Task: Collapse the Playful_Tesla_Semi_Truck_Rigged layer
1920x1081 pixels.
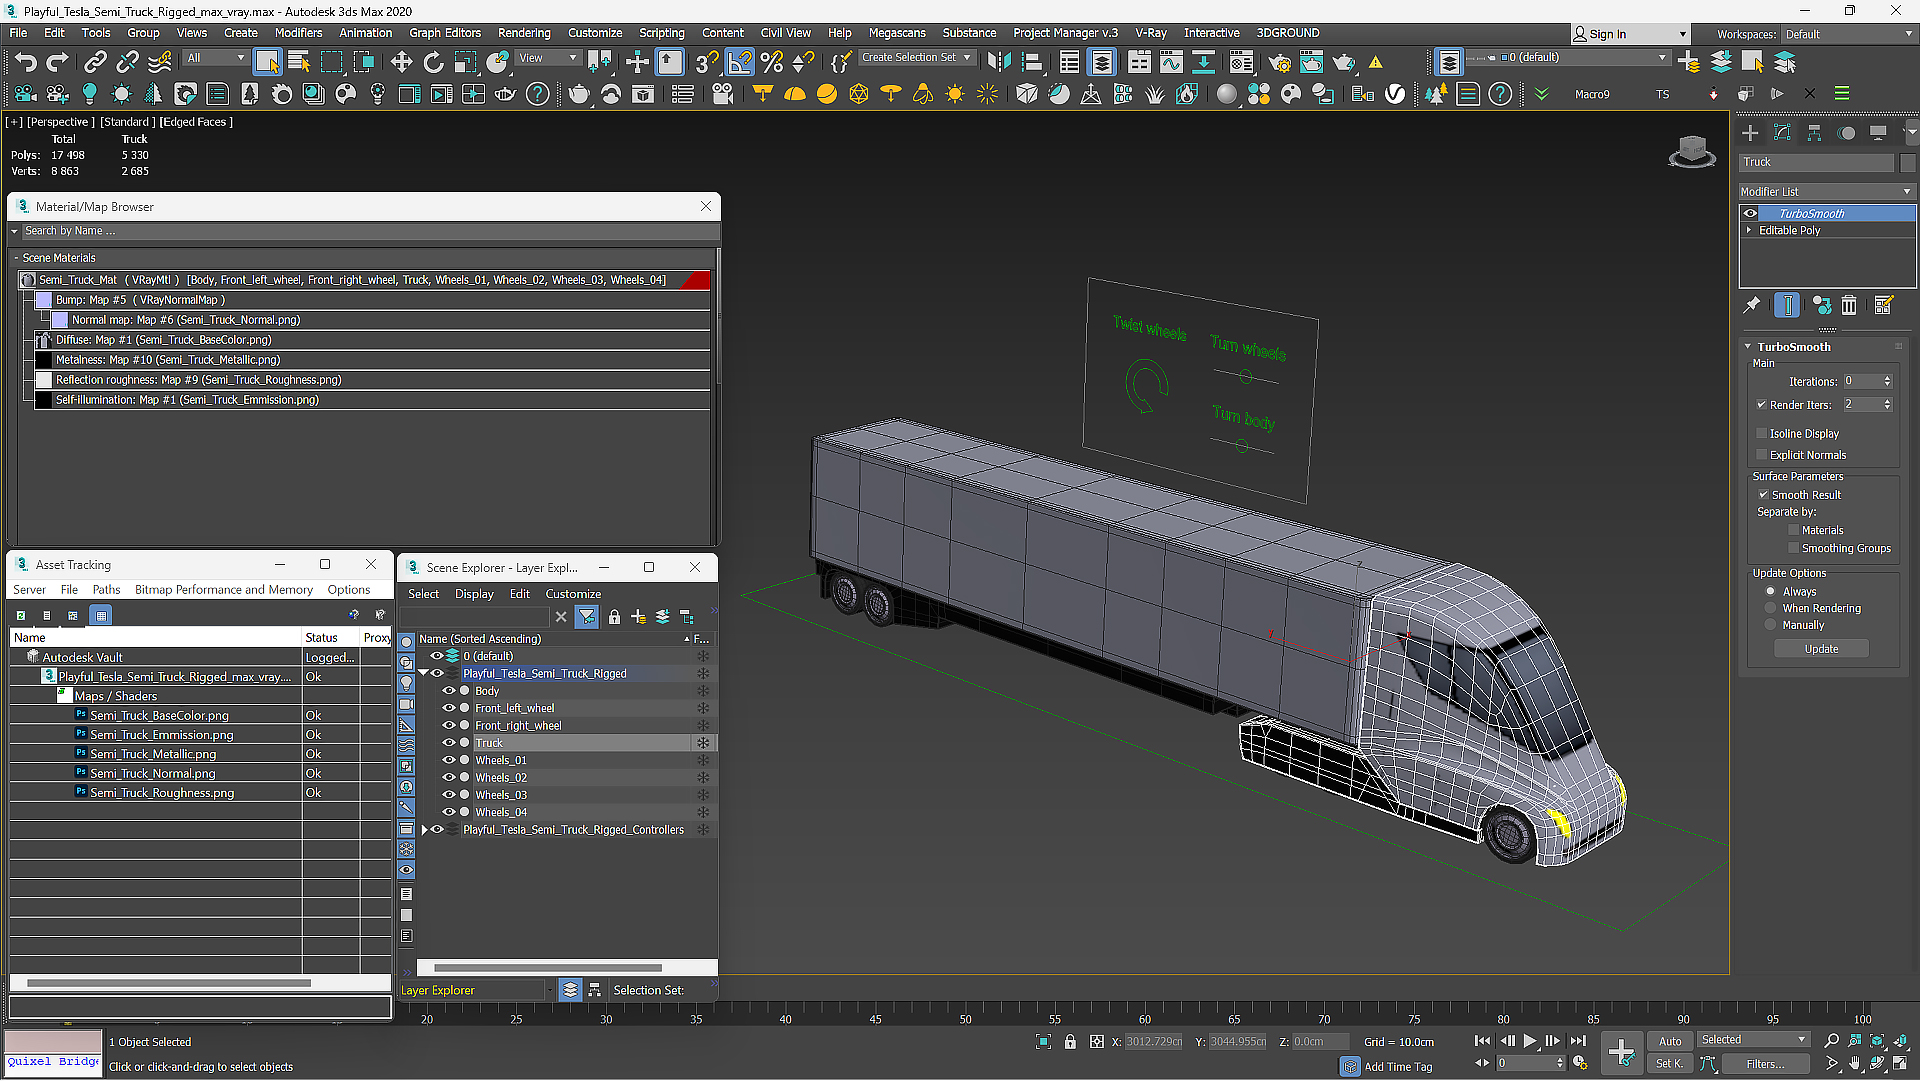Action: (x=424, y=674)
